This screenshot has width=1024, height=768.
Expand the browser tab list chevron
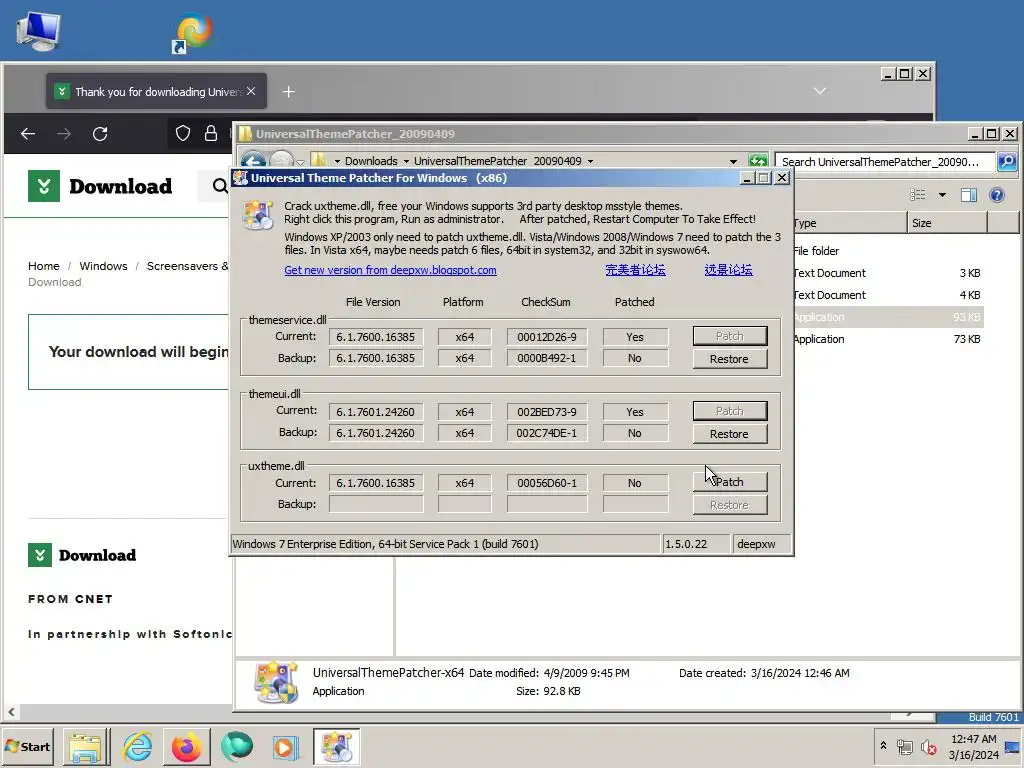[x=820, y=91]
